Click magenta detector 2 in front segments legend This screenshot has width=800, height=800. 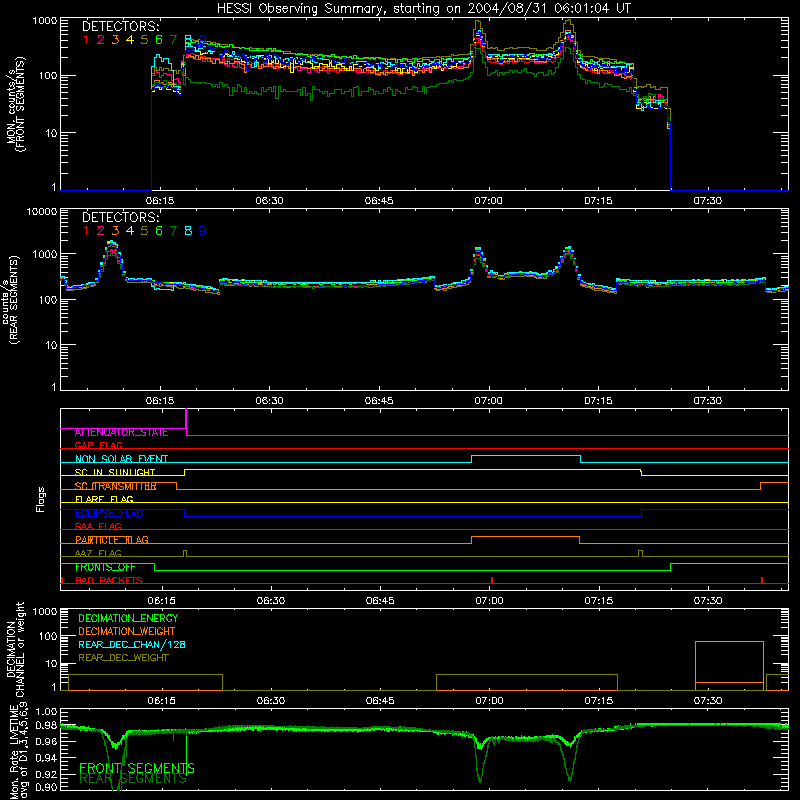(101, 40)
